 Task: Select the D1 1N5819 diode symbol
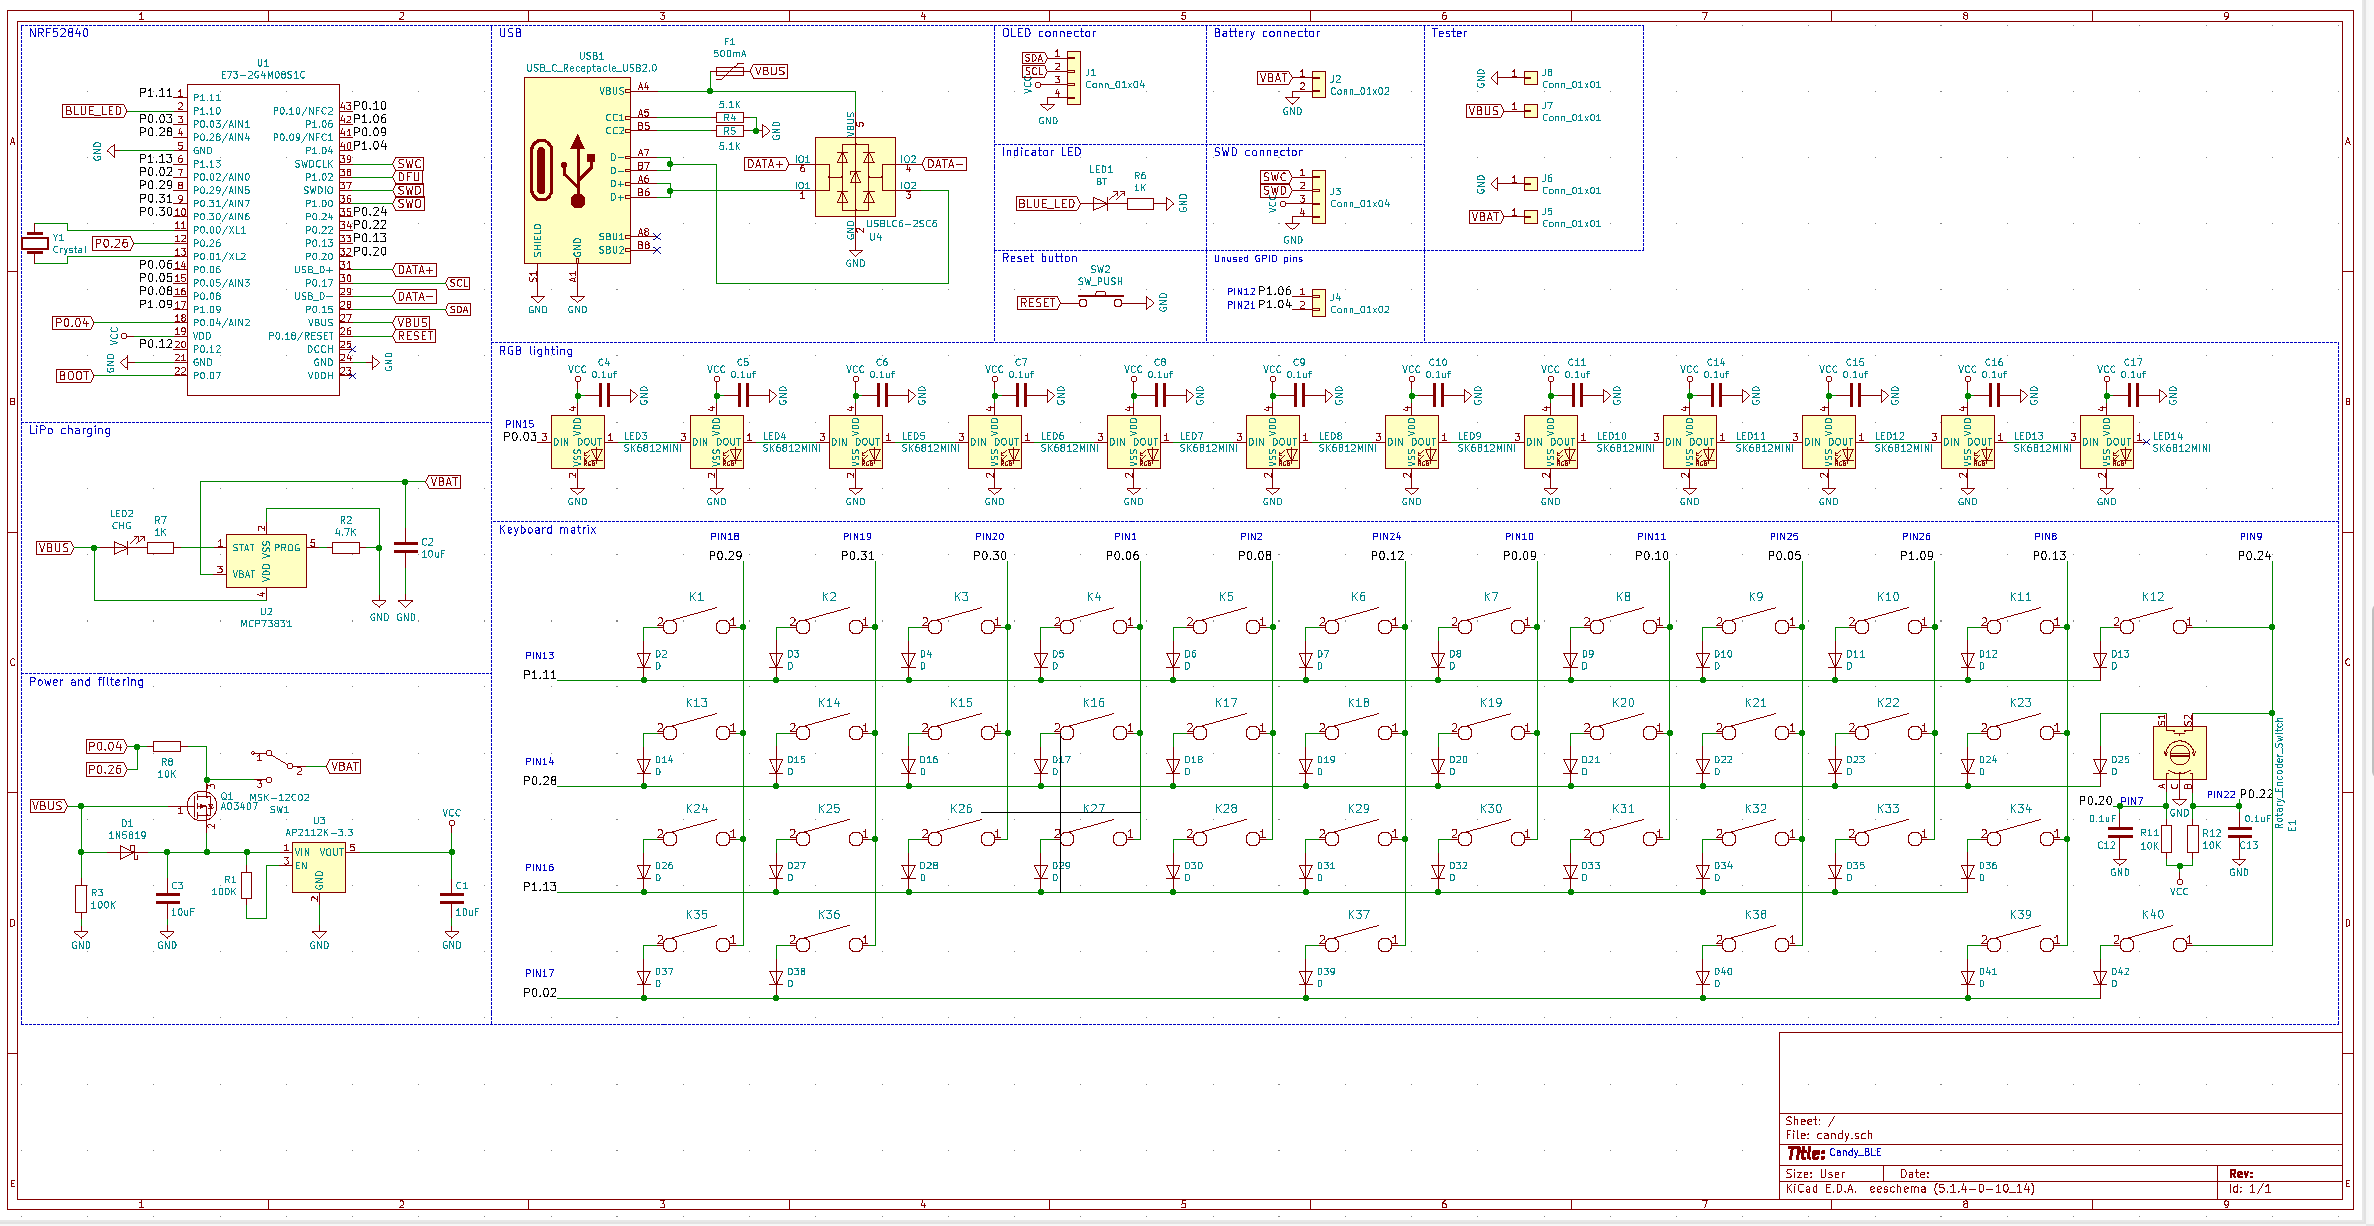(128, 852)
